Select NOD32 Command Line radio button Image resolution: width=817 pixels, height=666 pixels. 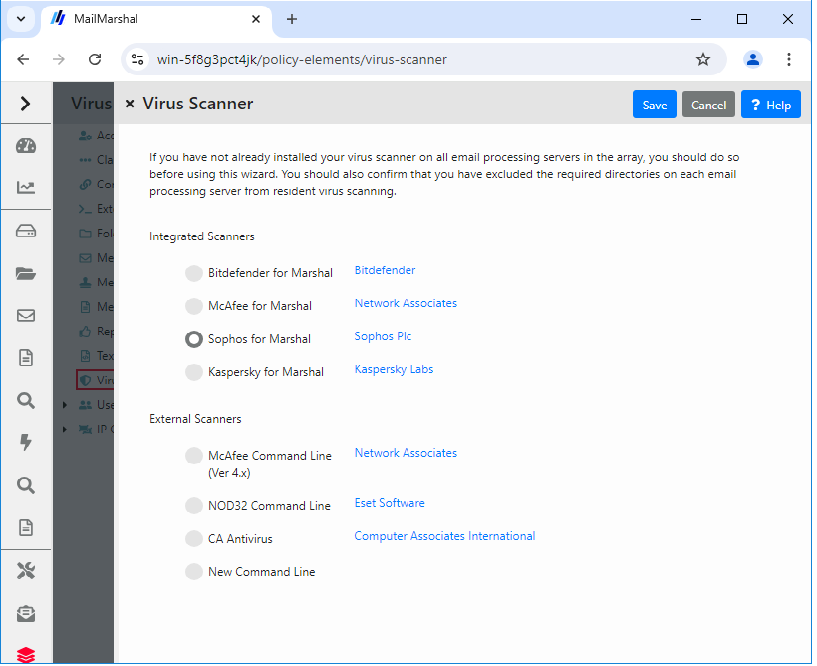194,506
